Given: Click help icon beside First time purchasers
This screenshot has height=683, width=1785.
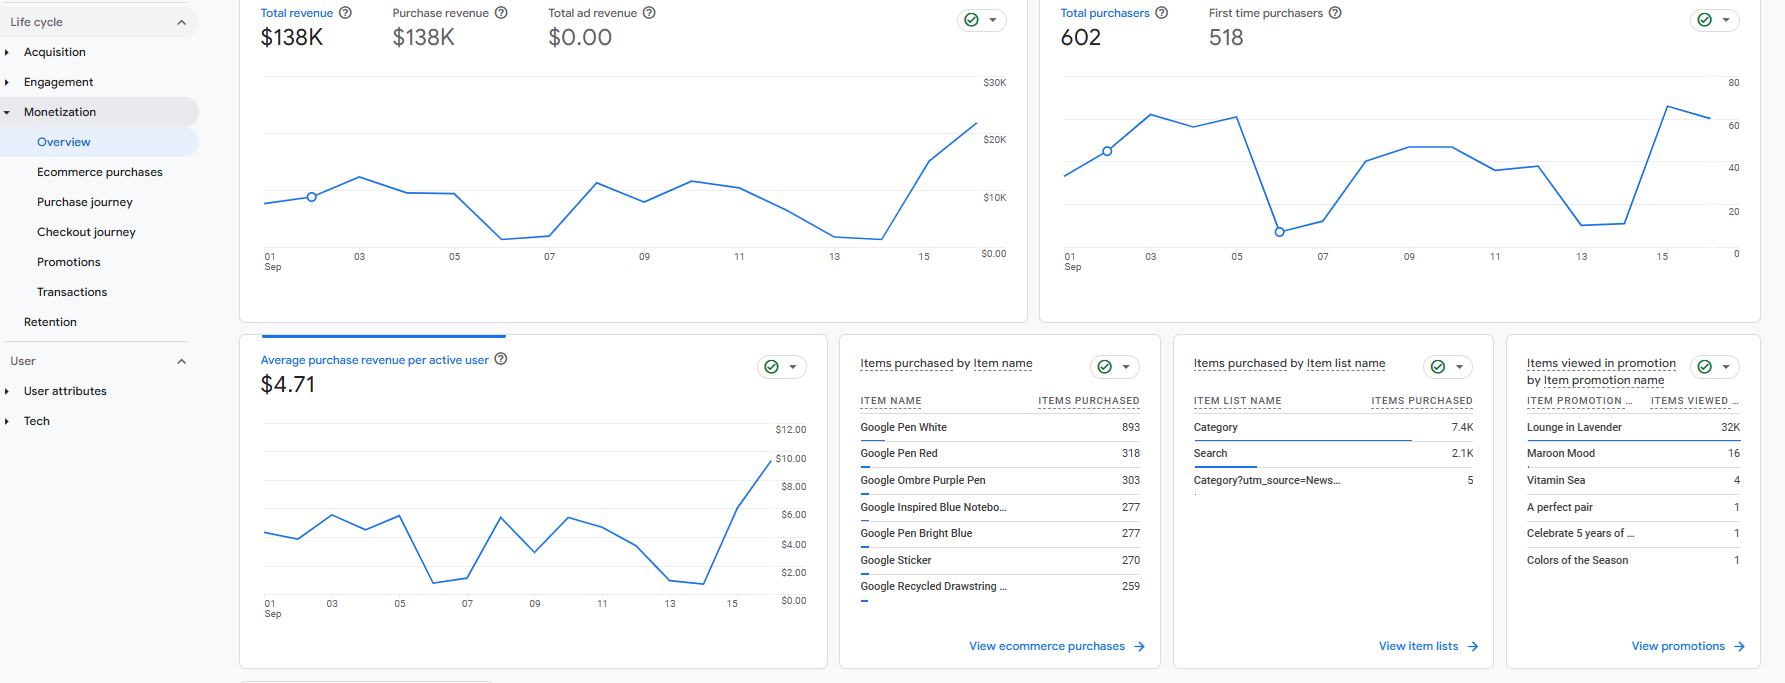Looking at the screenshot, I should 1335,13.
